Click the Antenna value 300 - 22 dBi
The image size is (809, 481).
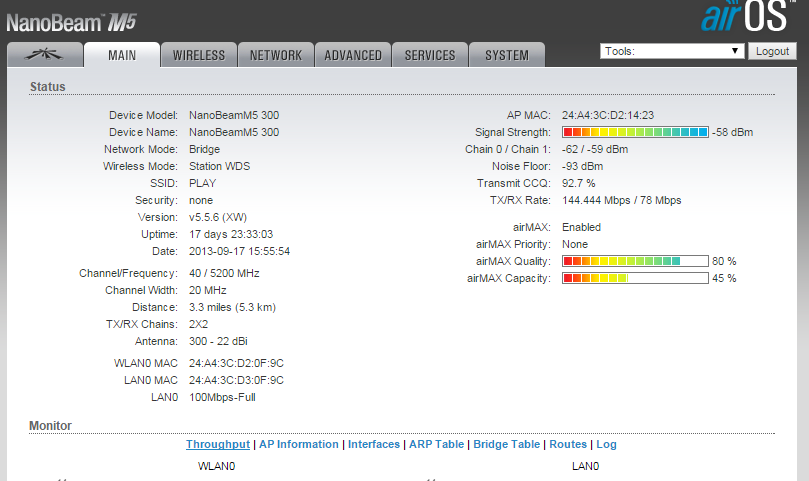(218, 341)
